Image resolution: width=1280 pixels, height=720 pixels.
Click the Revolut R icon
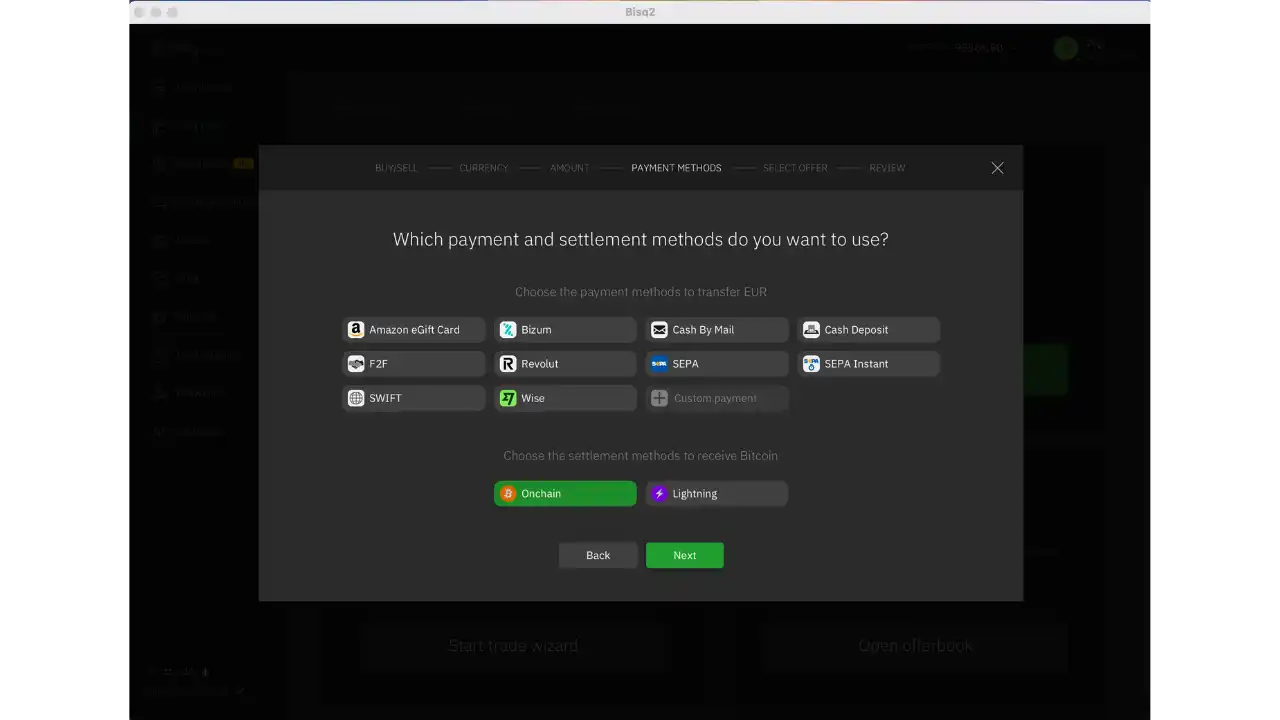click(x=508, y=363)
